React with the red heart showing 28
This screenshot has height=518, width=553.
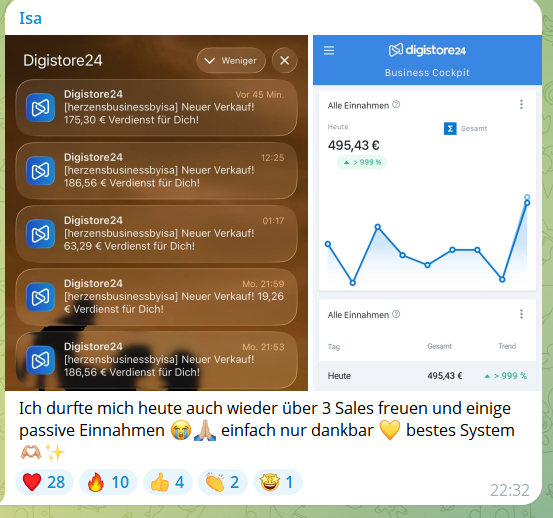[x=44, y=482]
